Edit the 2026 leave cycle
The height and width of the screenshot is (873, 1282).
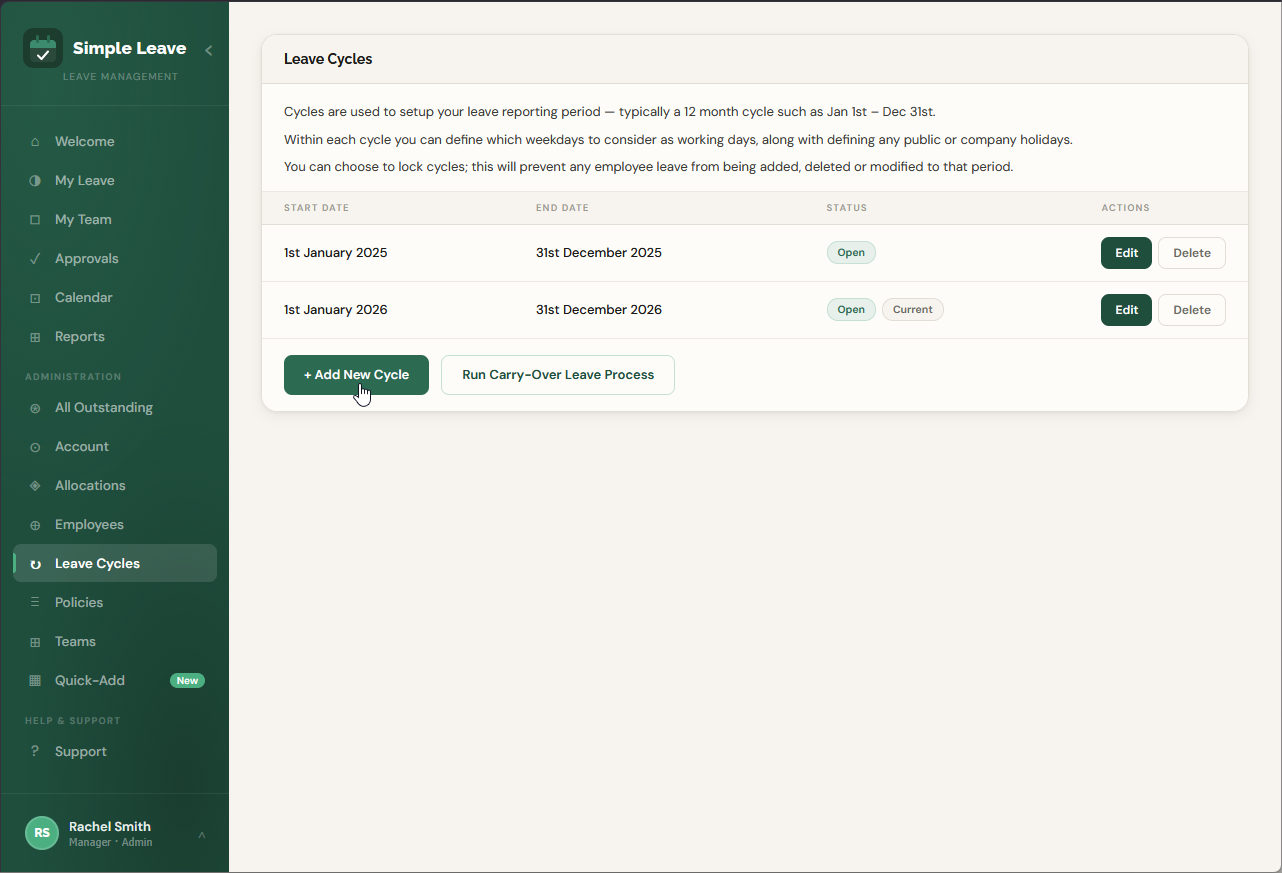pyautogui.click(x=1126, y=310)
